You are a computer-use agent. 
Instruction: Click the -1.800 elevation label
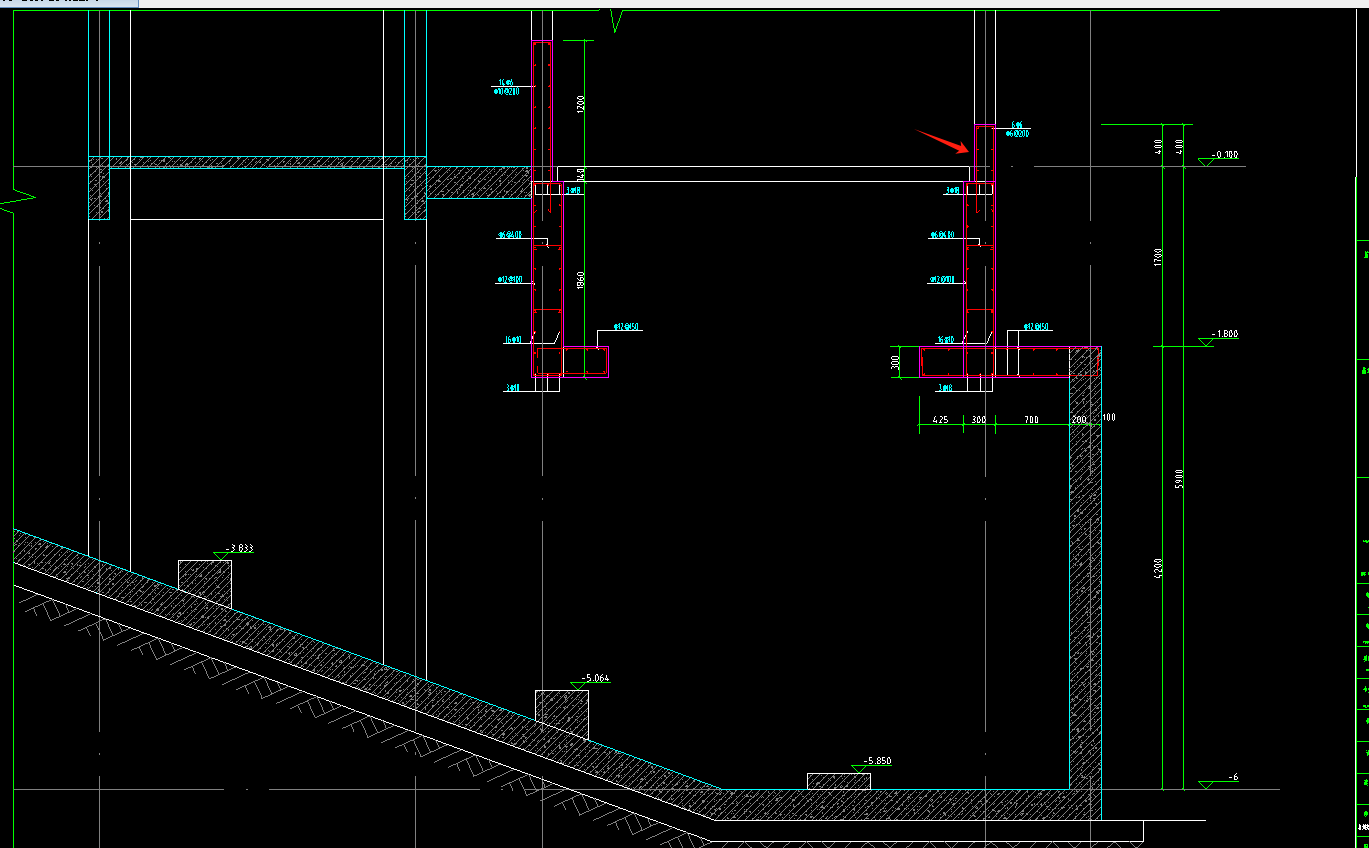coord(1224,334)
